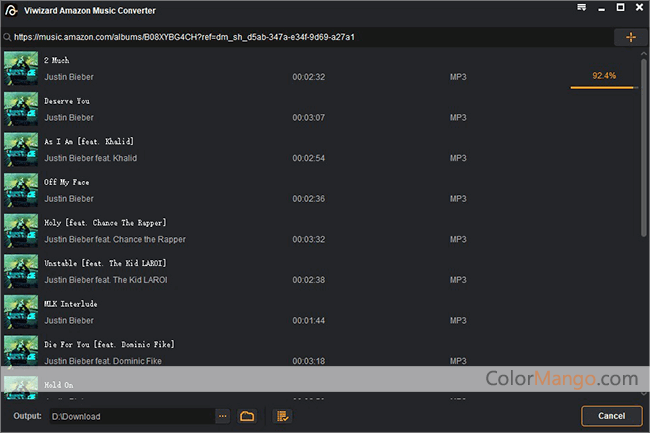Click album art of 'Off My Face'
This screenshot has width=650, height=433.
pos(21,190)
